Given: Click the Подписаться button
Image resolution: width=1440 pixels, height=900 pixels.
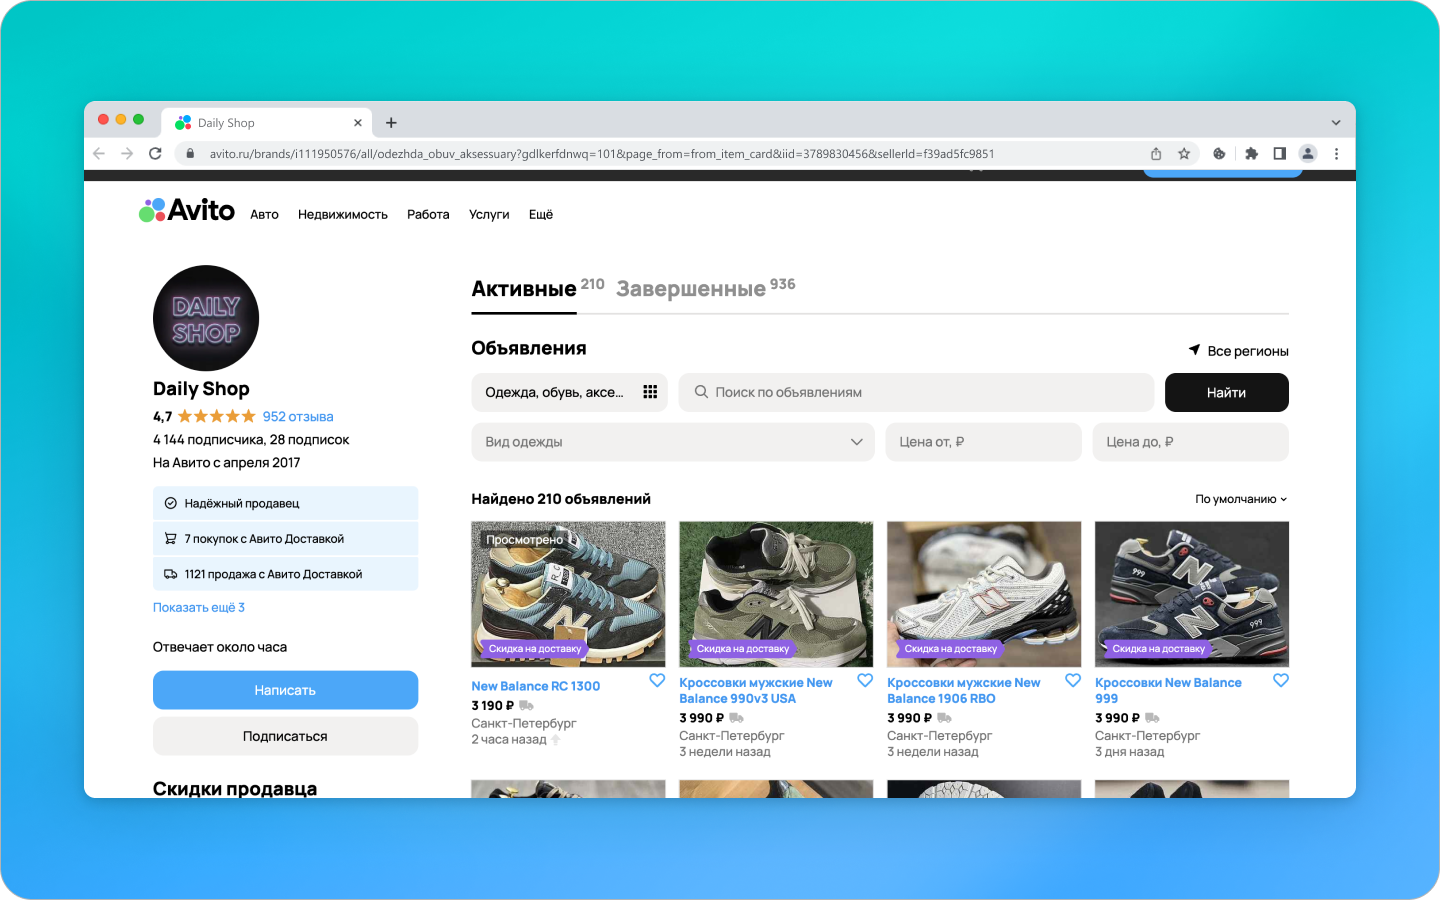Looking at the screenshot, I should click(x=285, y=736).
